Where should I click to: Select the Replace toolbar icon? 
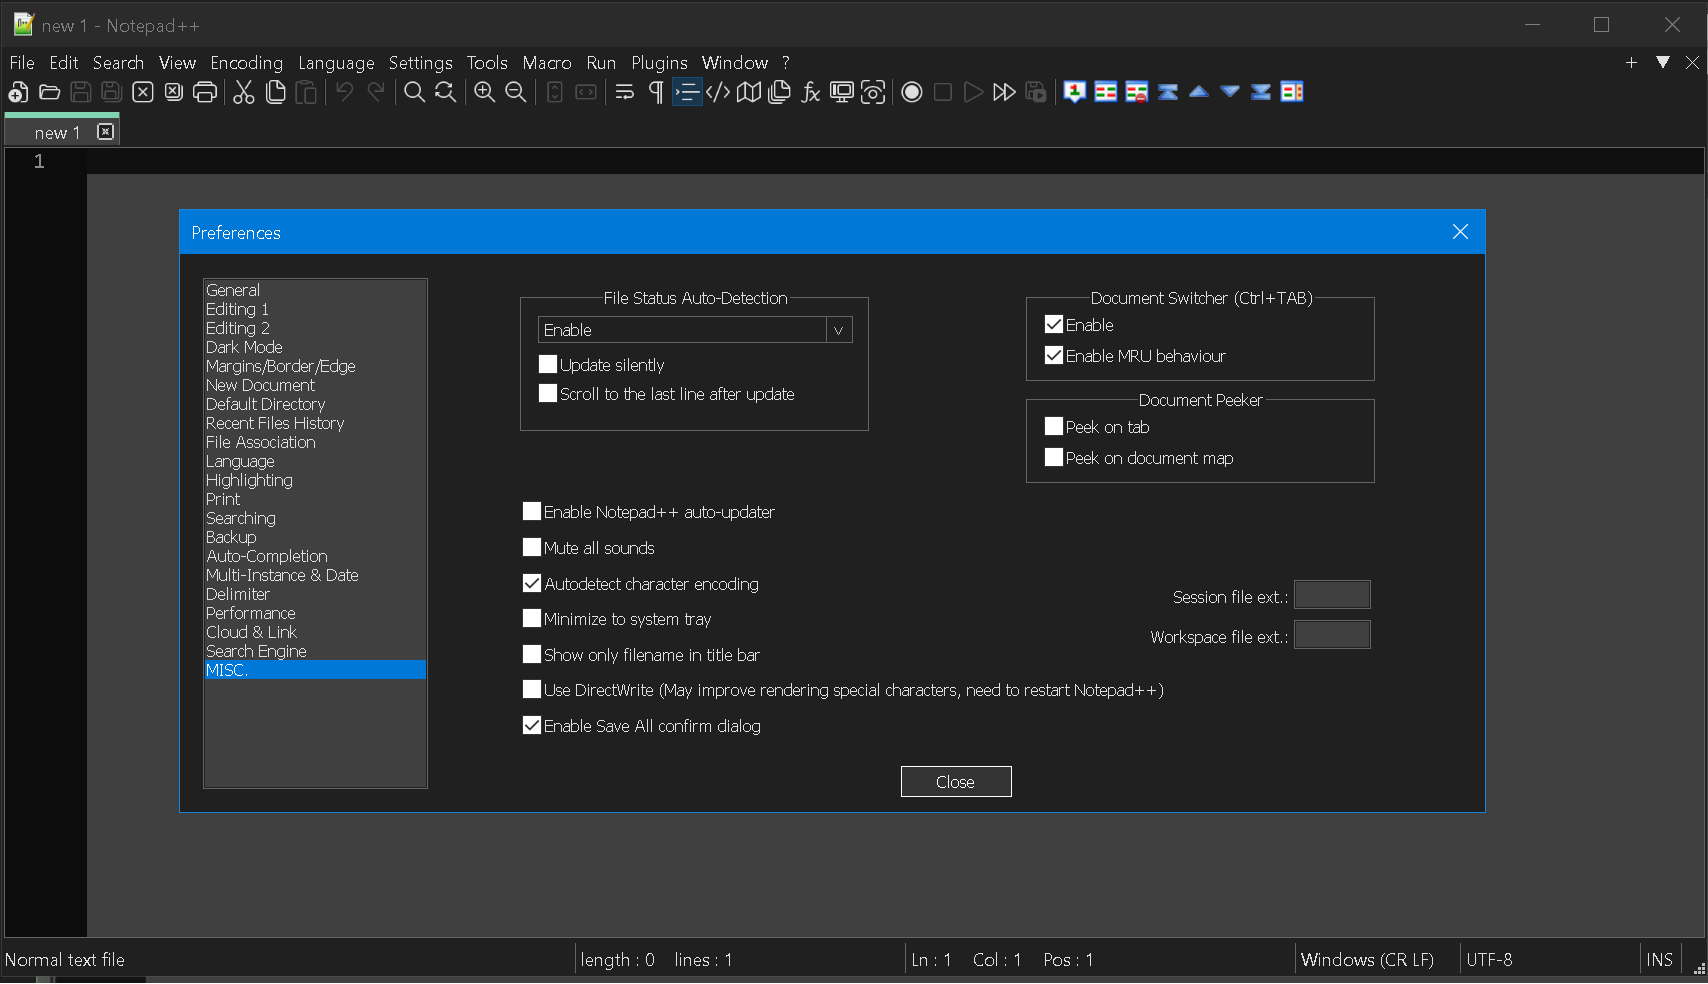coord(445,92)
